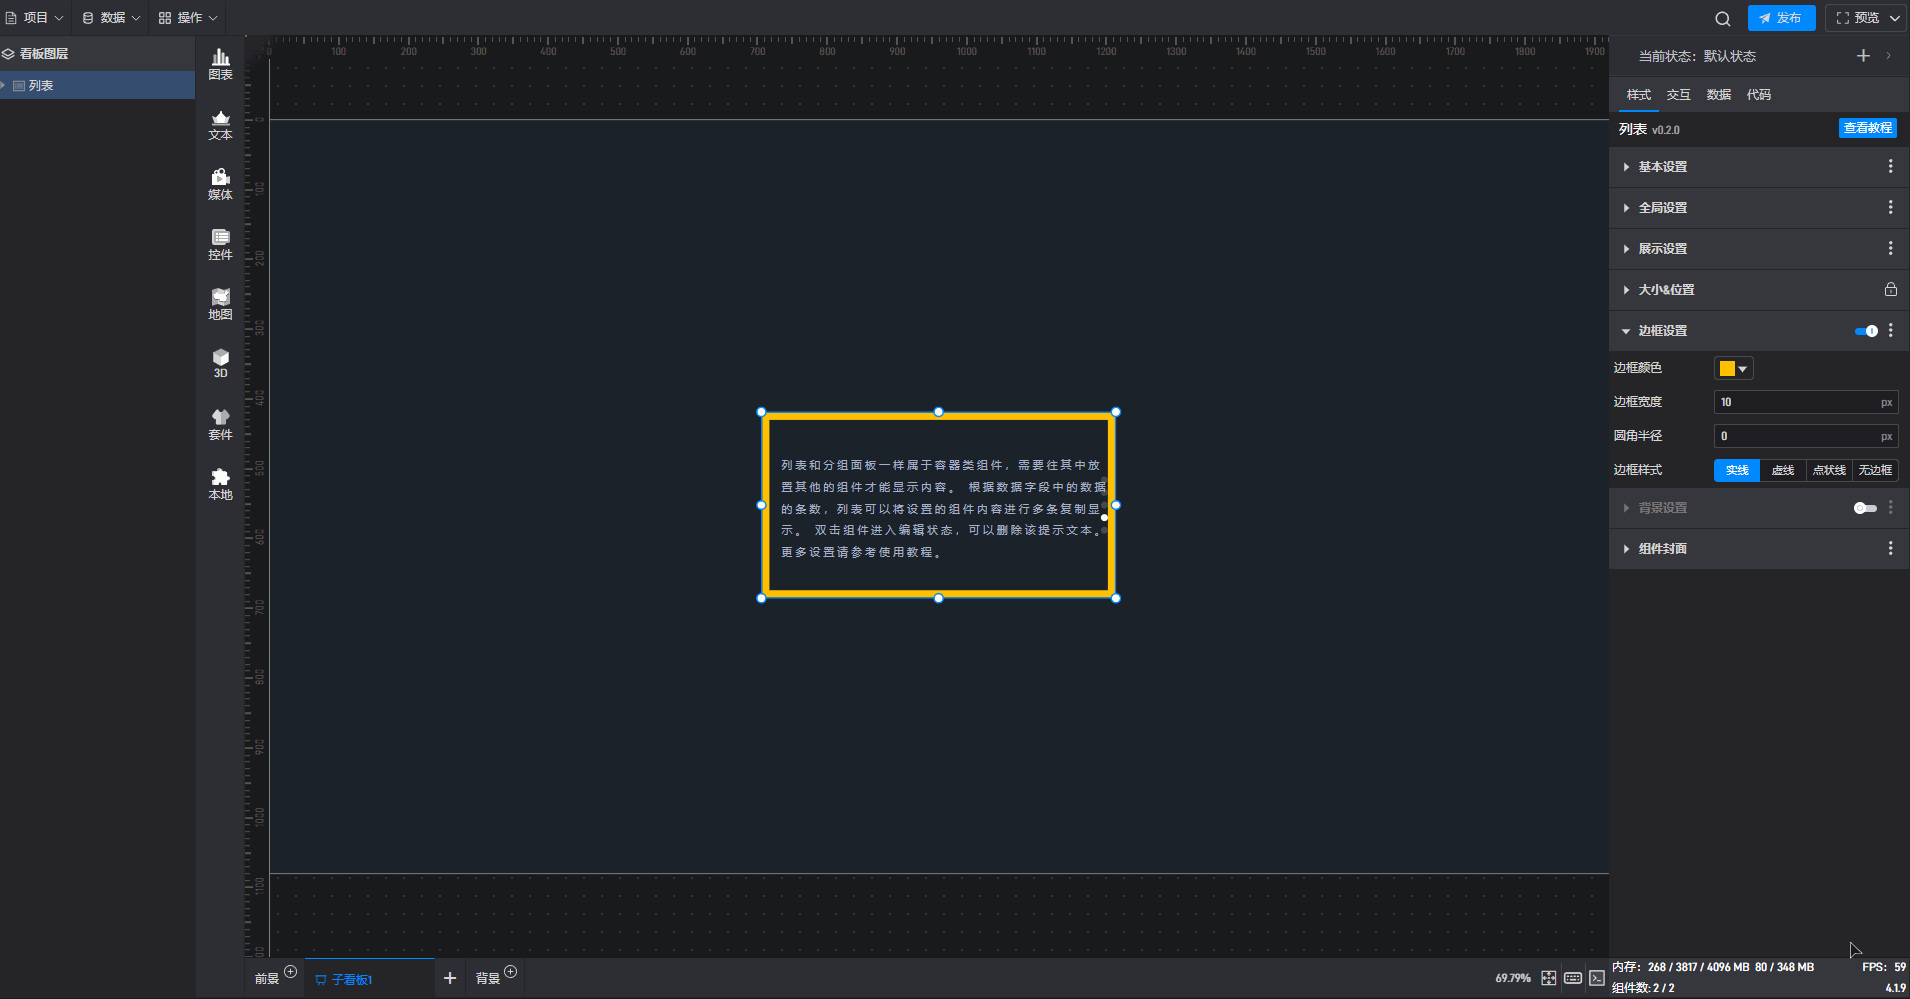The height and width of the screenshot is (999, 1910).
Task: Click the arrow next to add state
Action: [x=1888, y=56]
